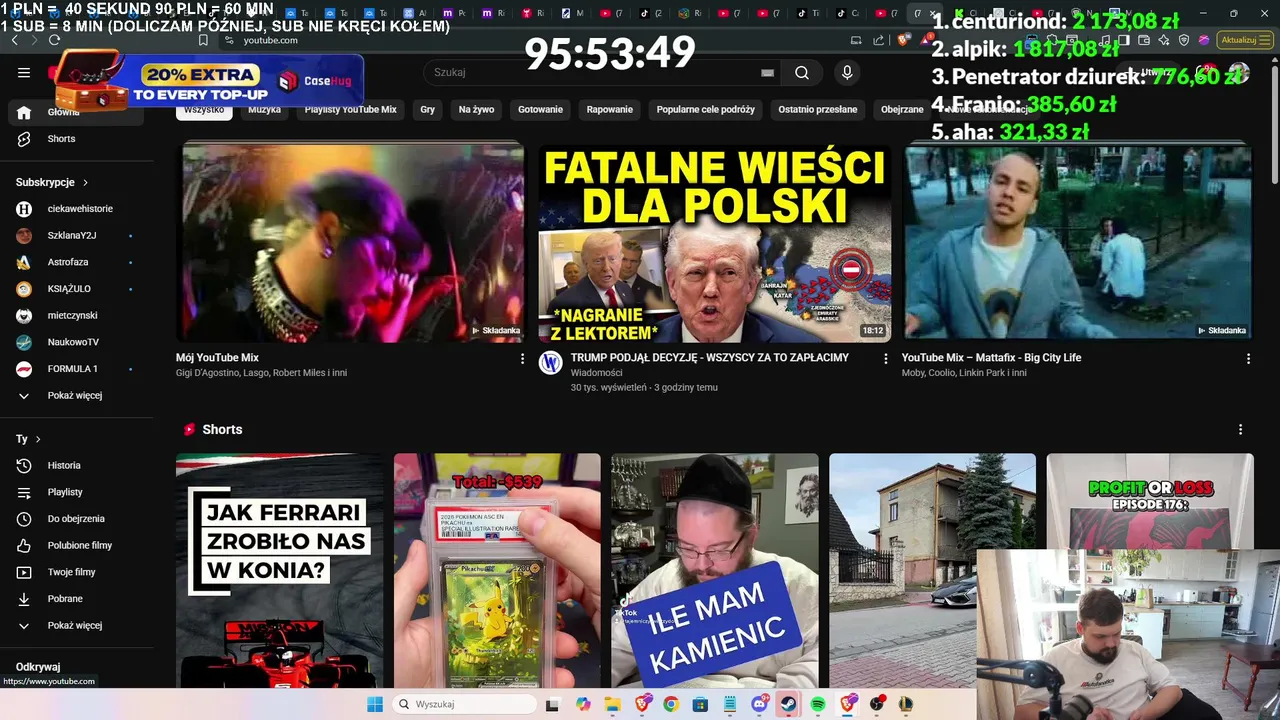Open Google Chrome from the taskbar
The width and height of the screenshot is (1280, 720).
[670, 704]
